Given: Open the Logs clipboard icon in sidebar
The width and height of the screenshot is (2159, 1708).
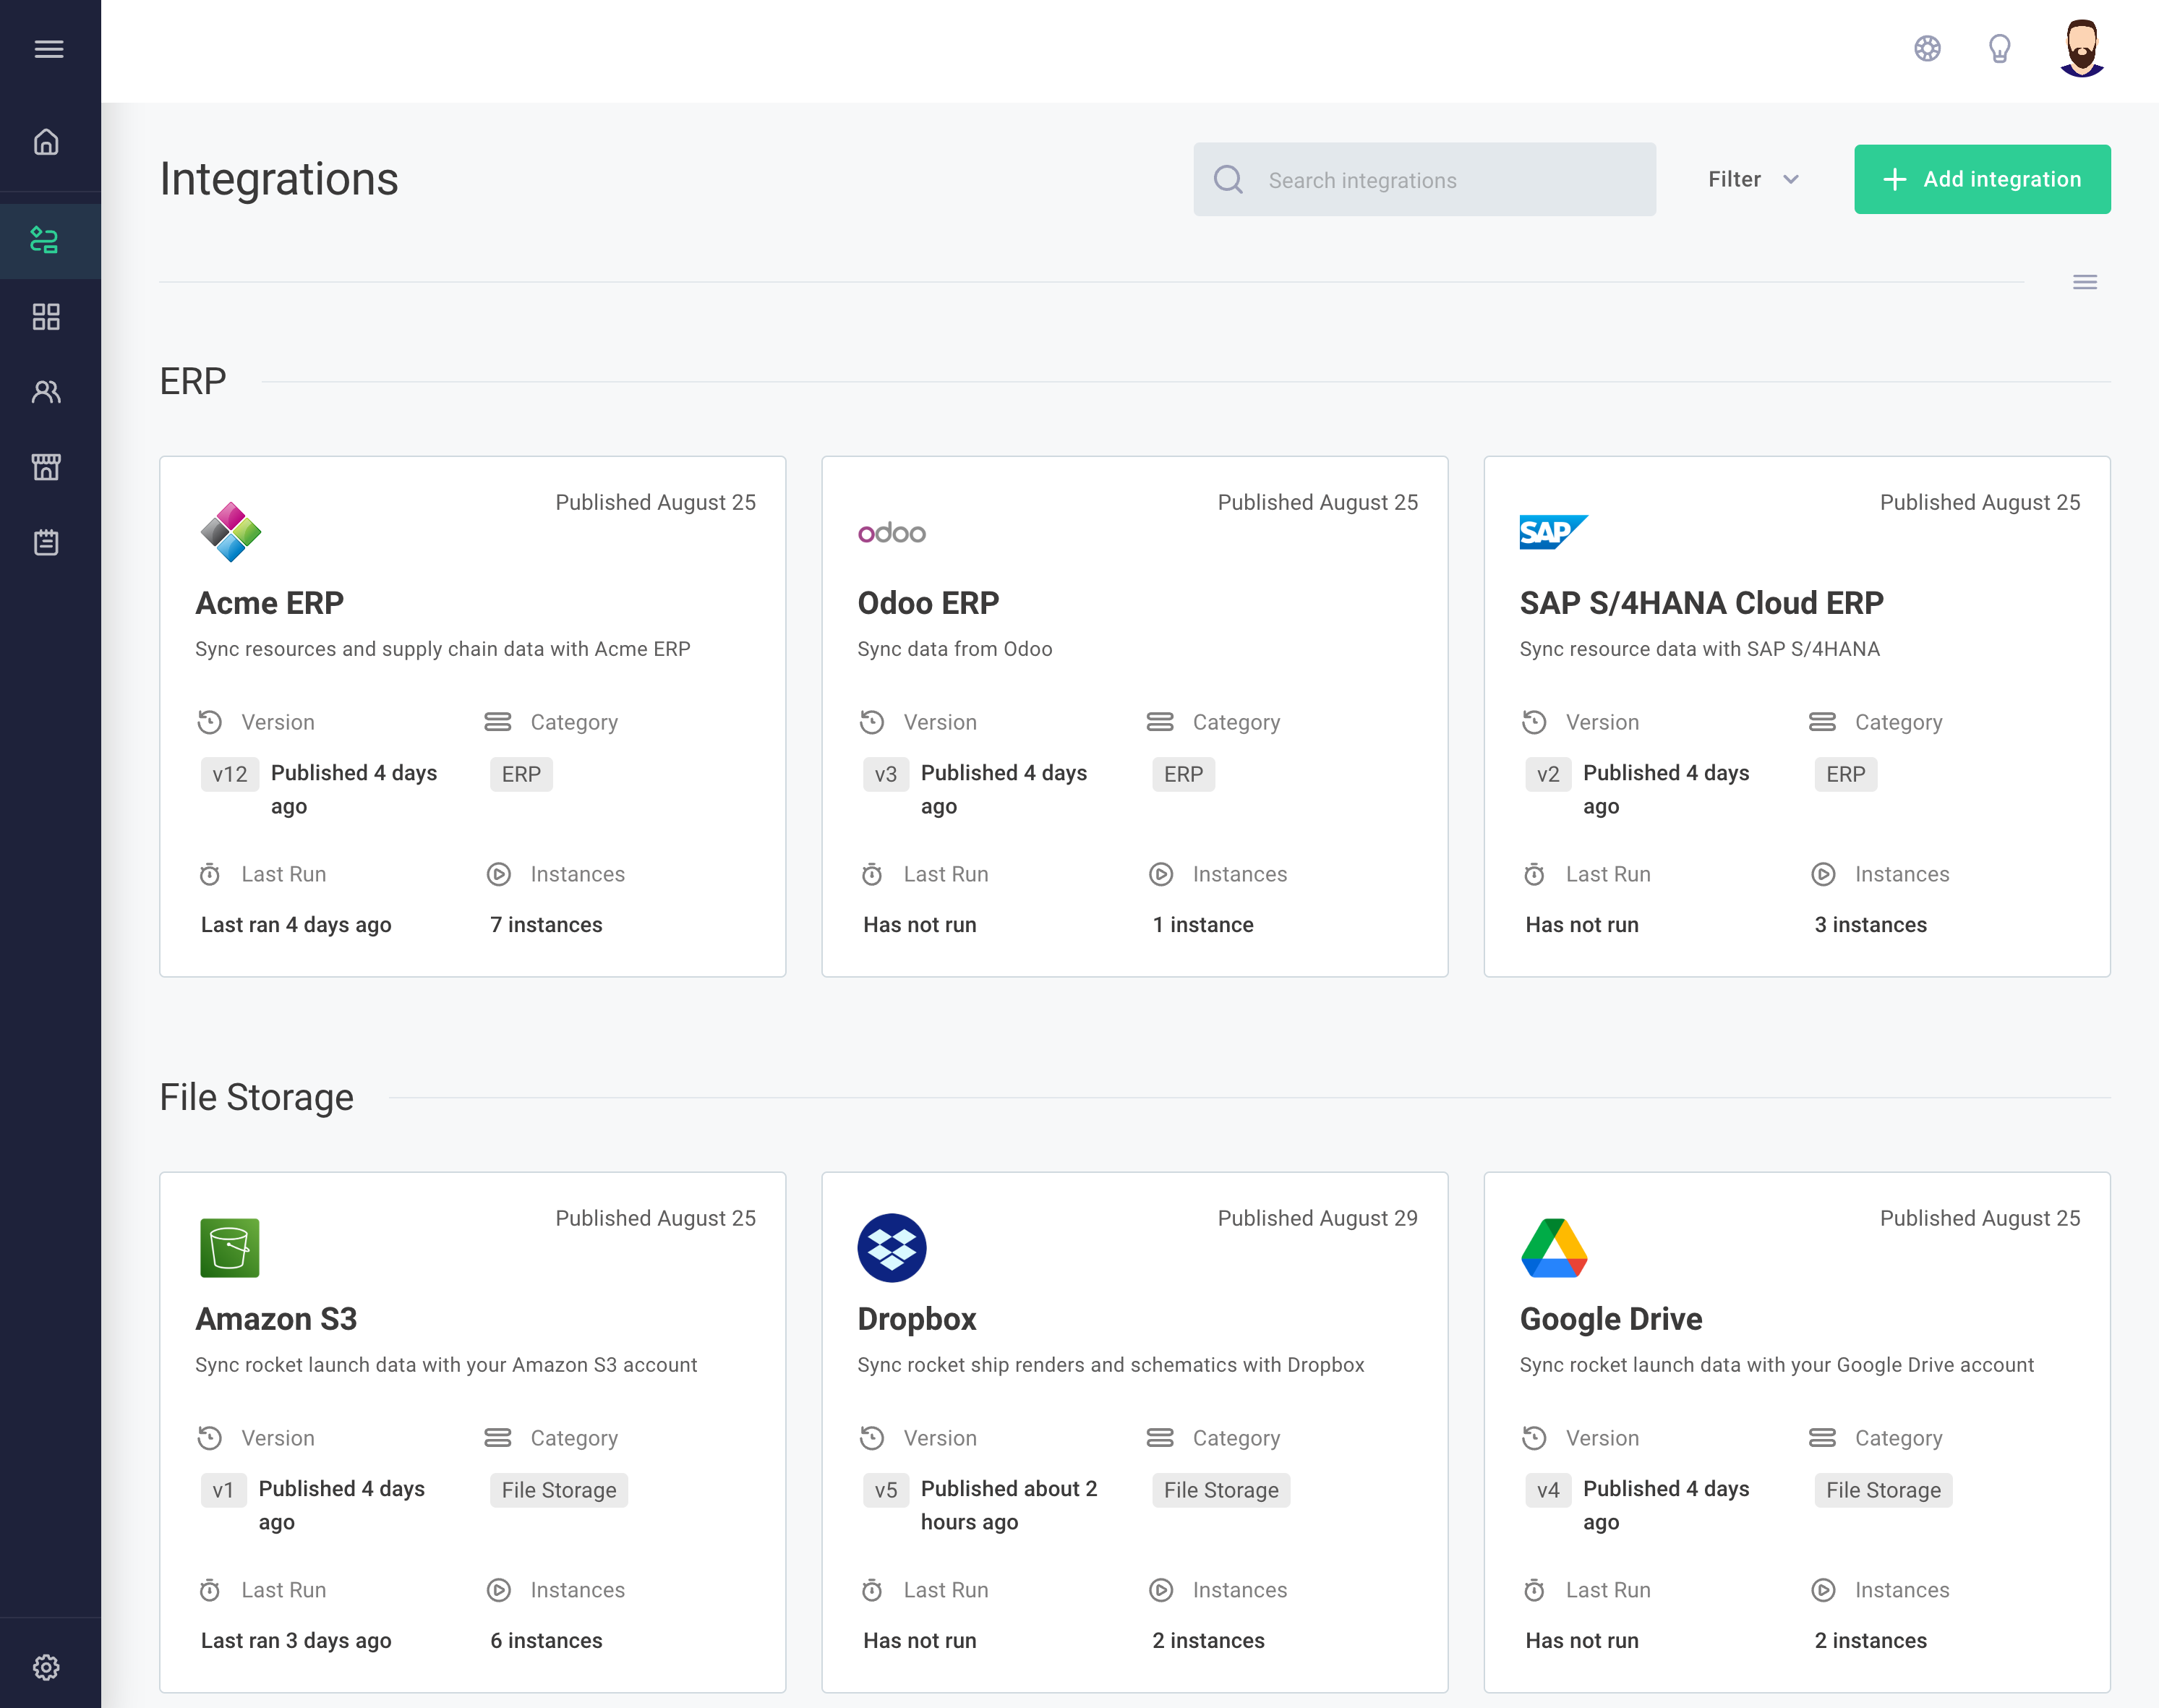Looking at the screenshot, I should click(x=47, y=542).
